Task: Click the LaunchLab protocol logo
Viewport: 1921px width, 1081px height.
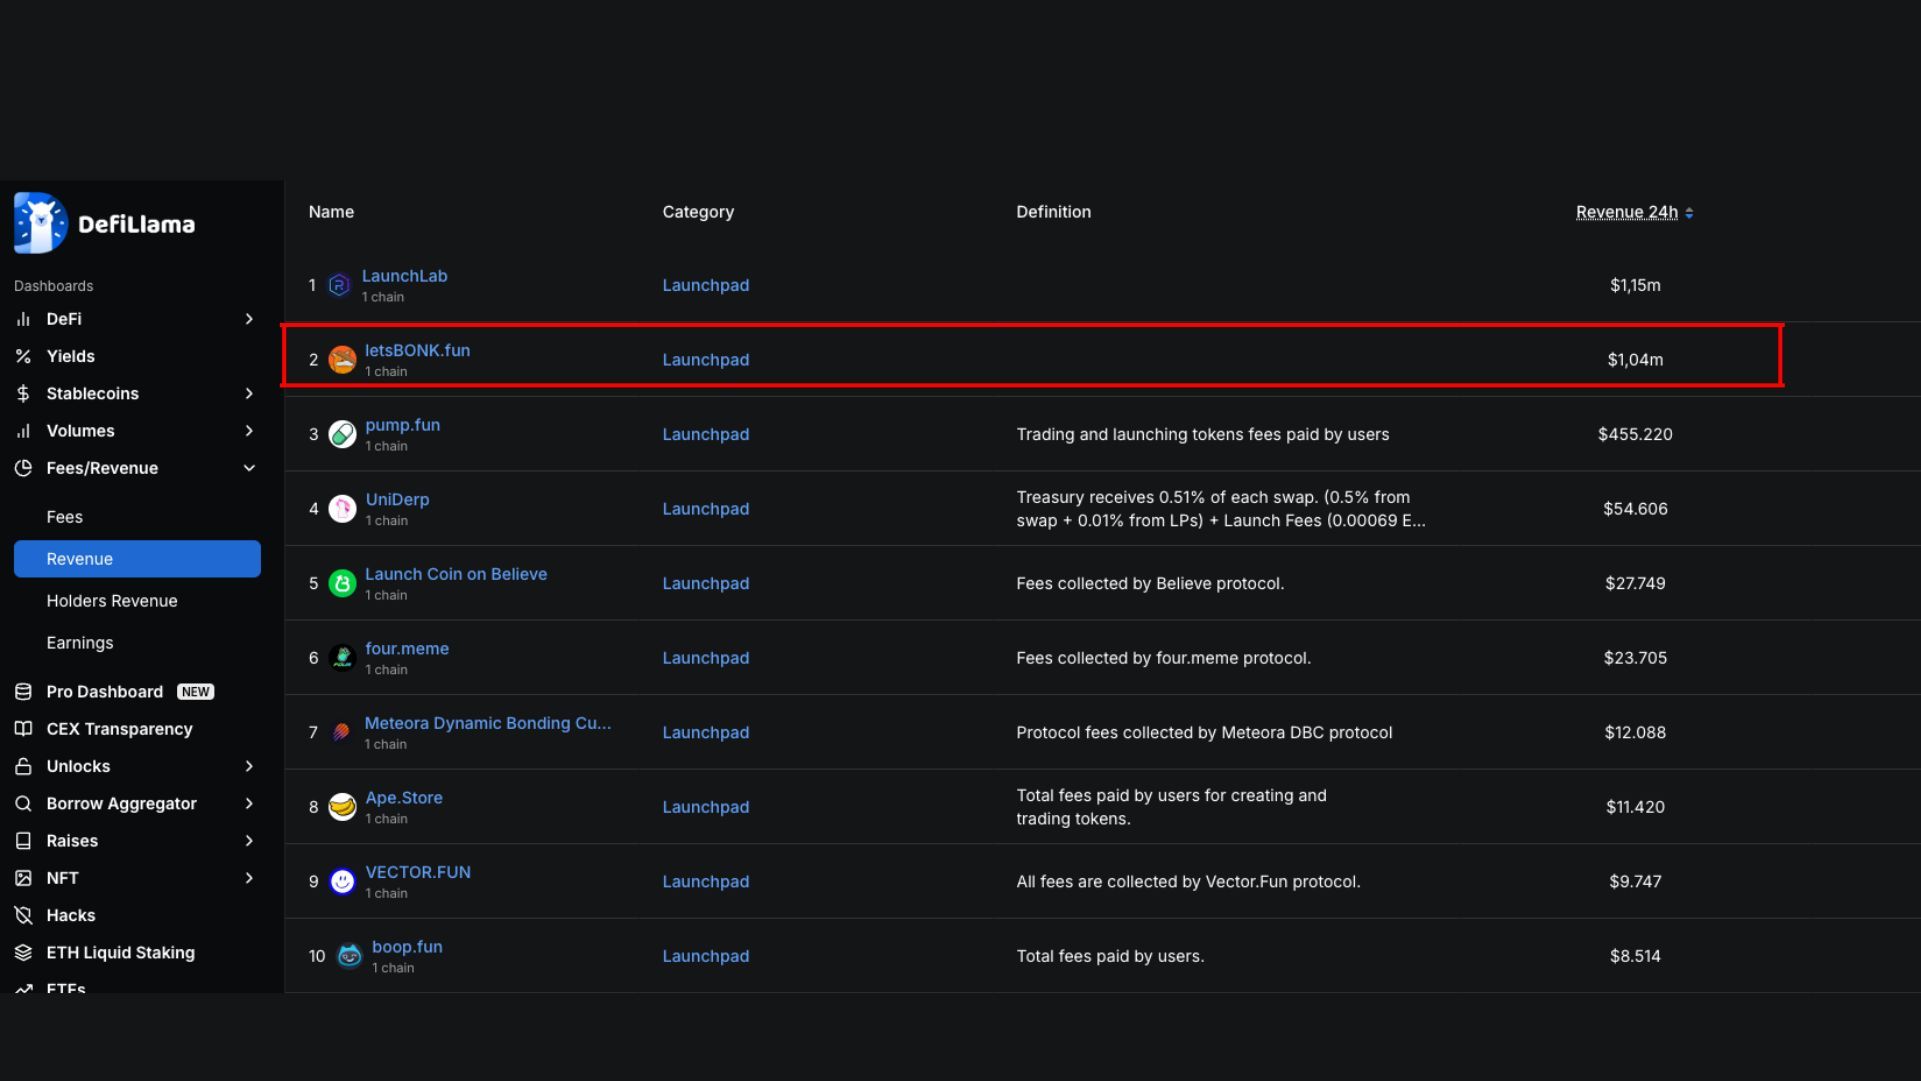Action: click(339, 286)
